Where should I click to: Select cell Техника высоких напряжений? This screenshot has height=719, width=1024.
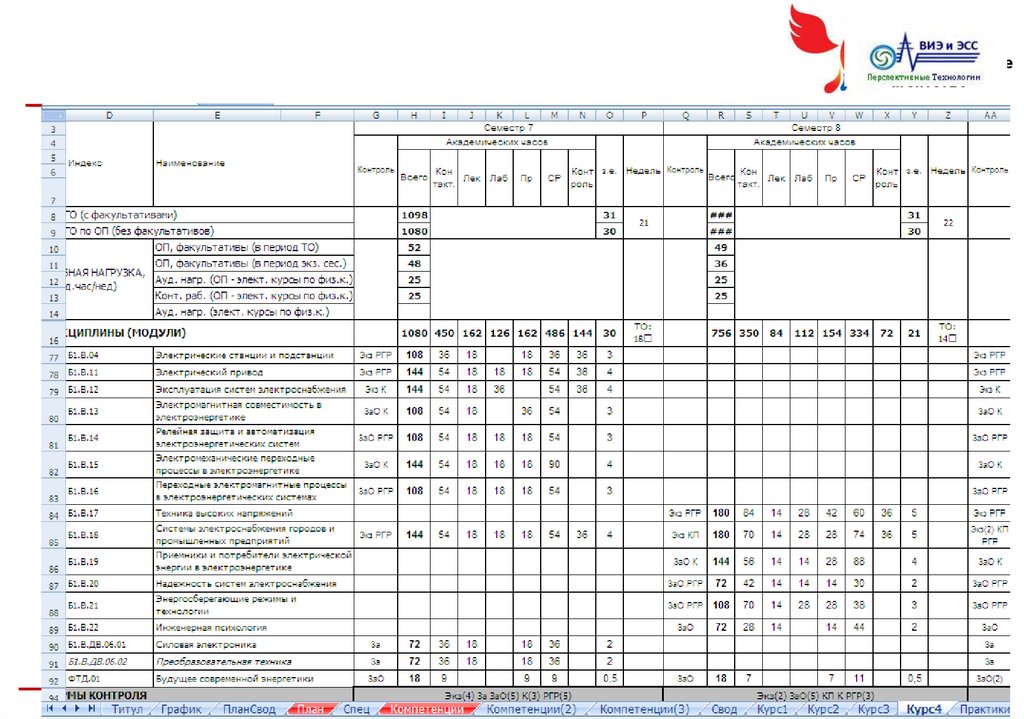(253, 513)
